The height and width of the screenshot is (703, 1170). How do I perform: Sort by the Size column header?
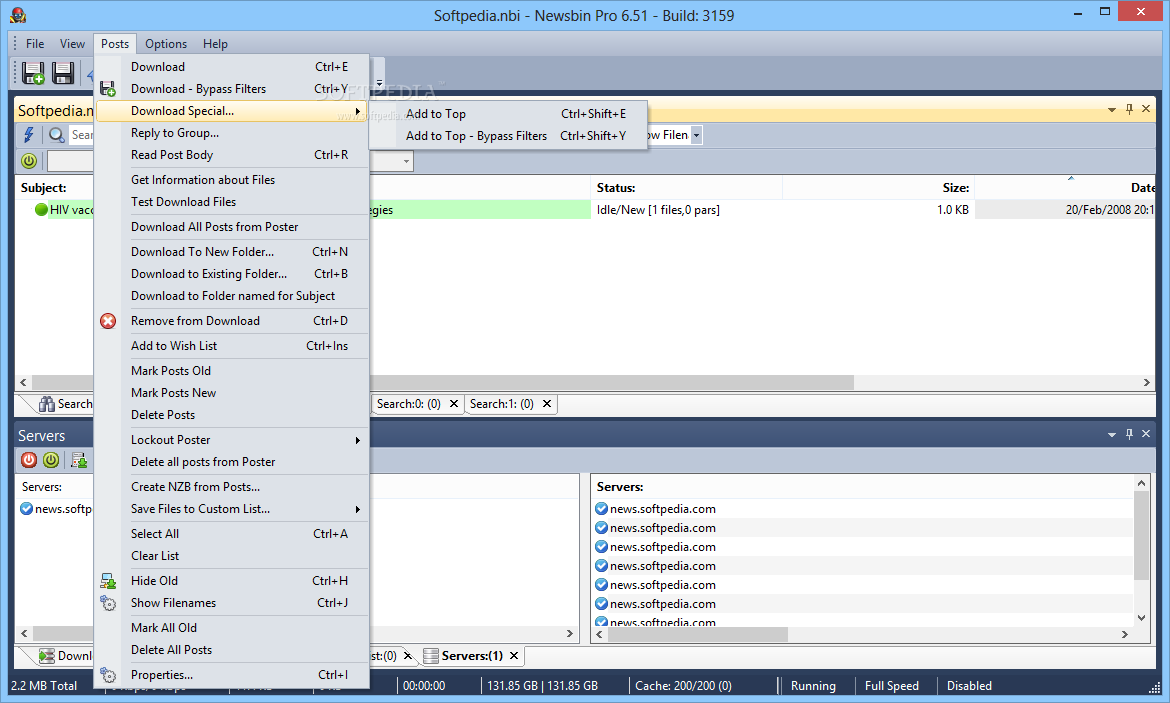(x=878, y=188)
